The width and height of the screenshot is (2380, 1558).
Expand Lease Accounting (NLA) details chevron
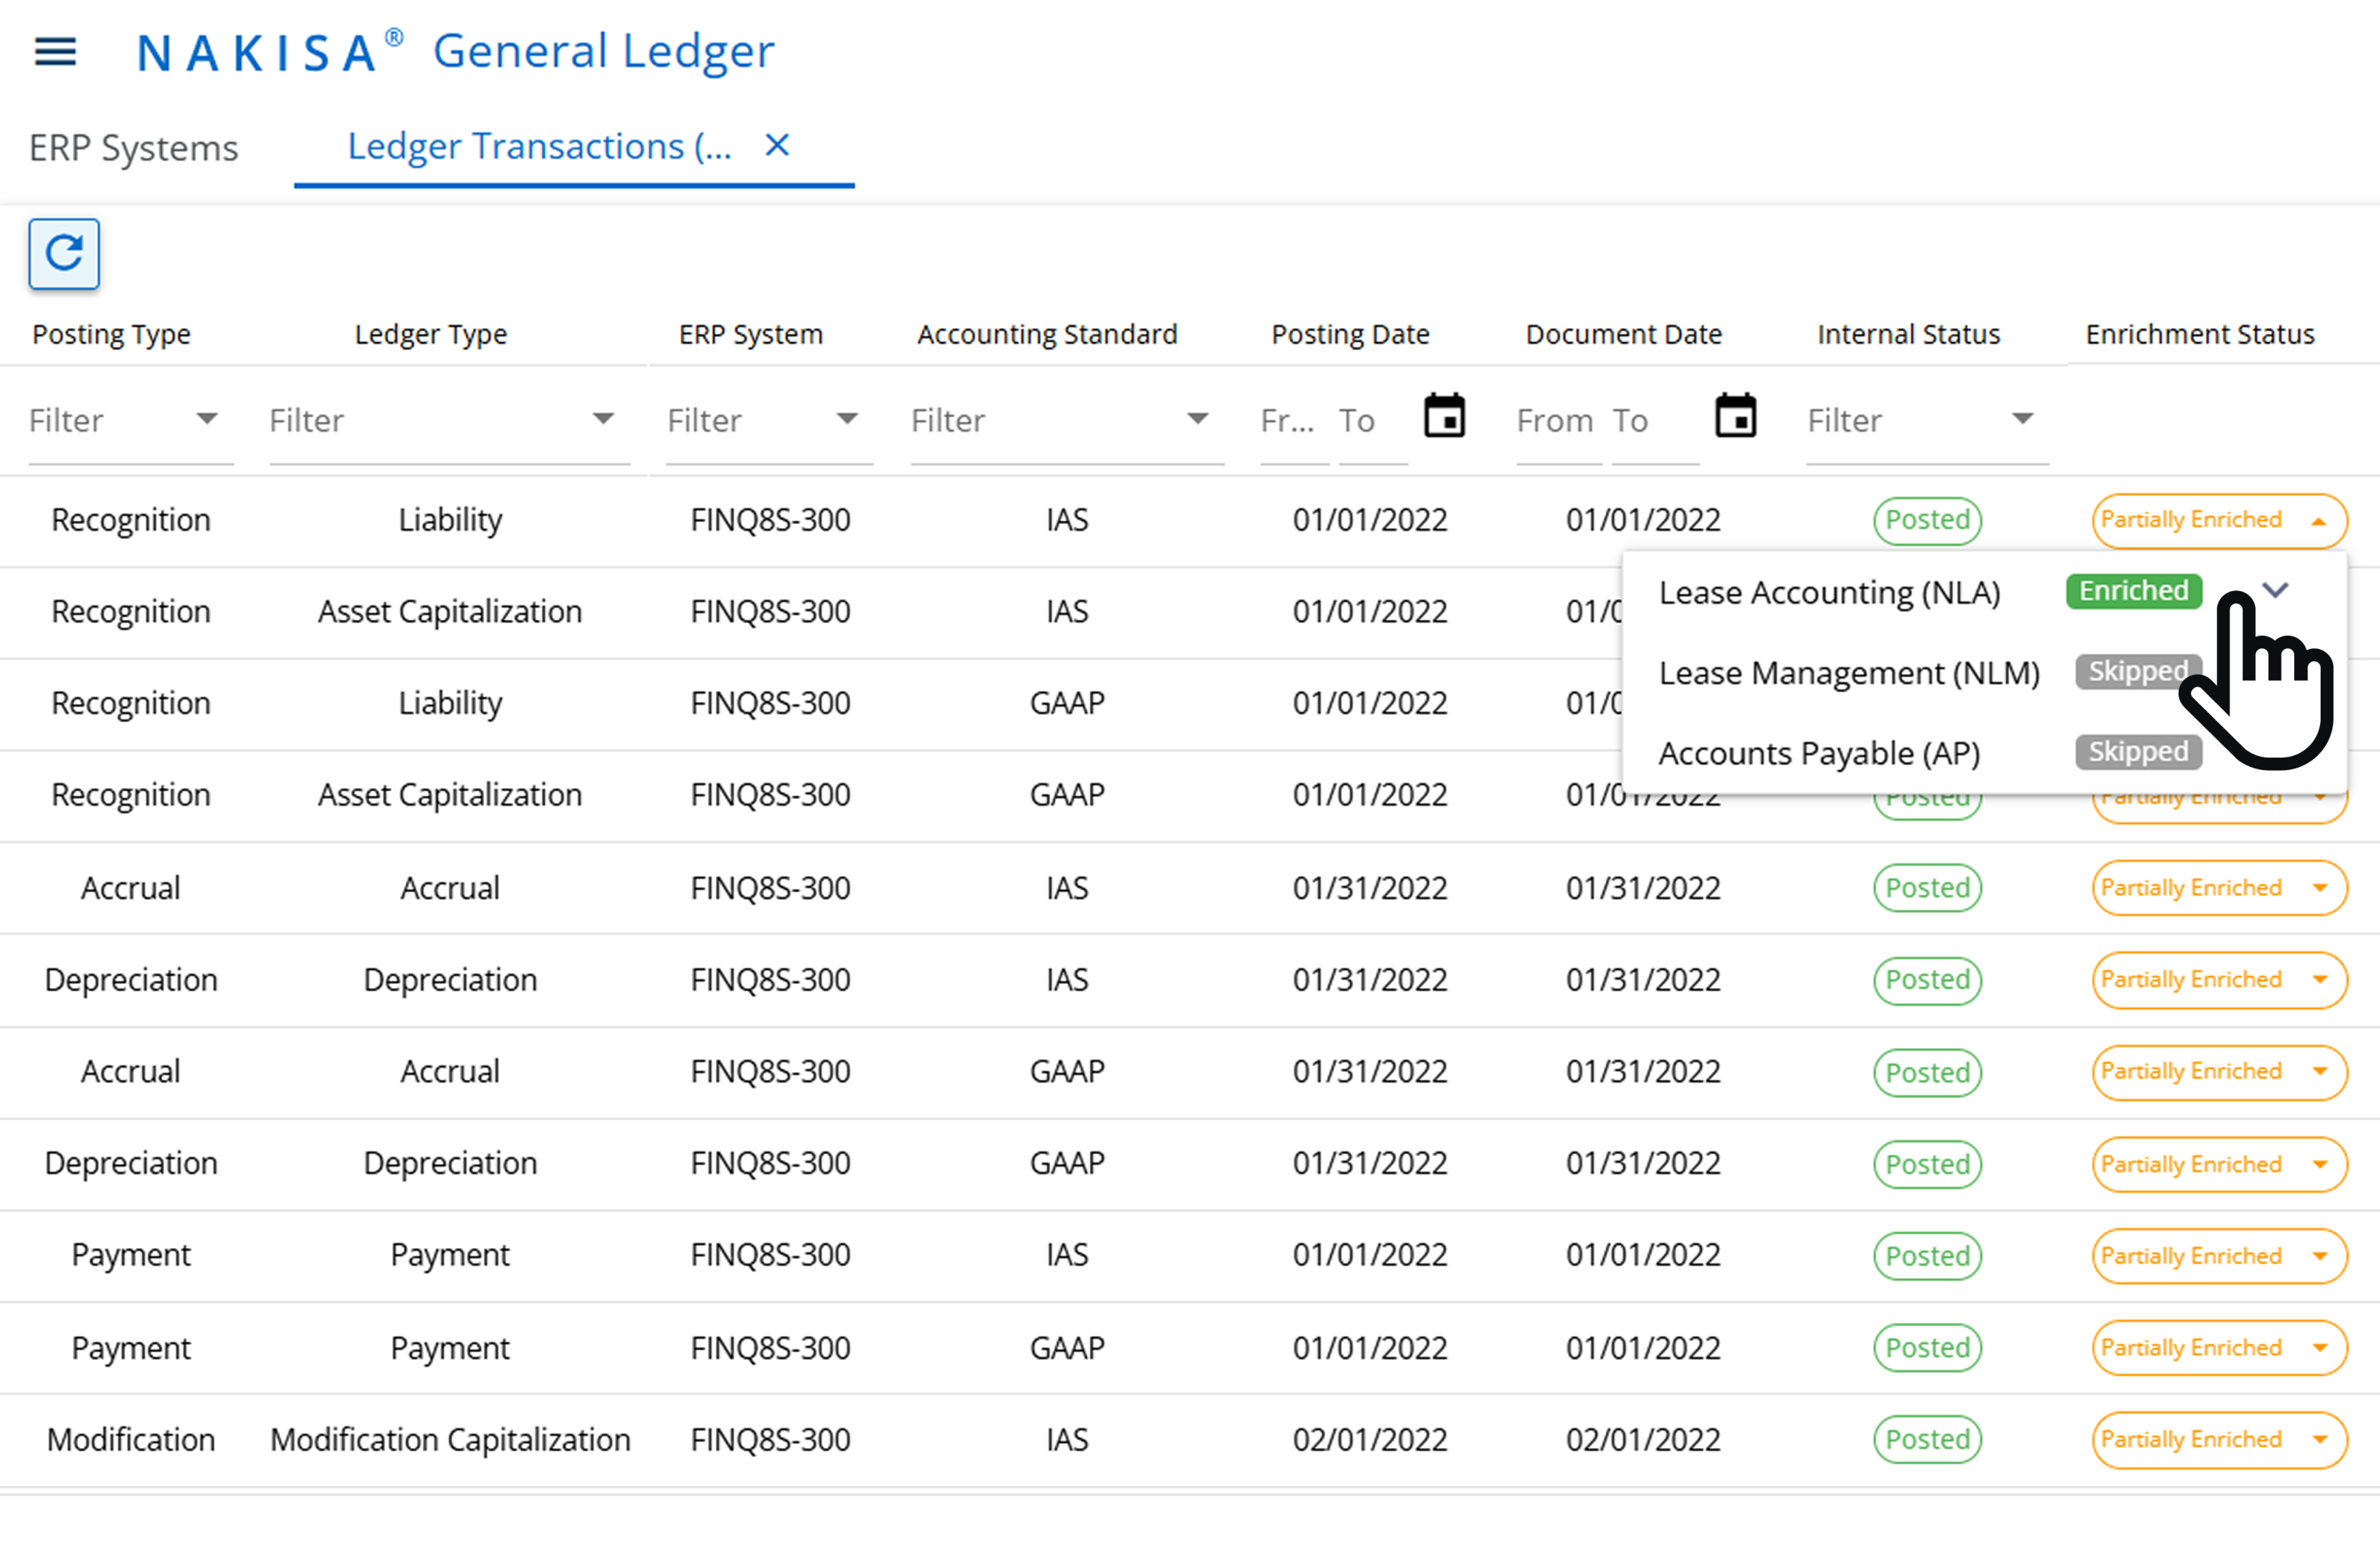point(2276,591)
